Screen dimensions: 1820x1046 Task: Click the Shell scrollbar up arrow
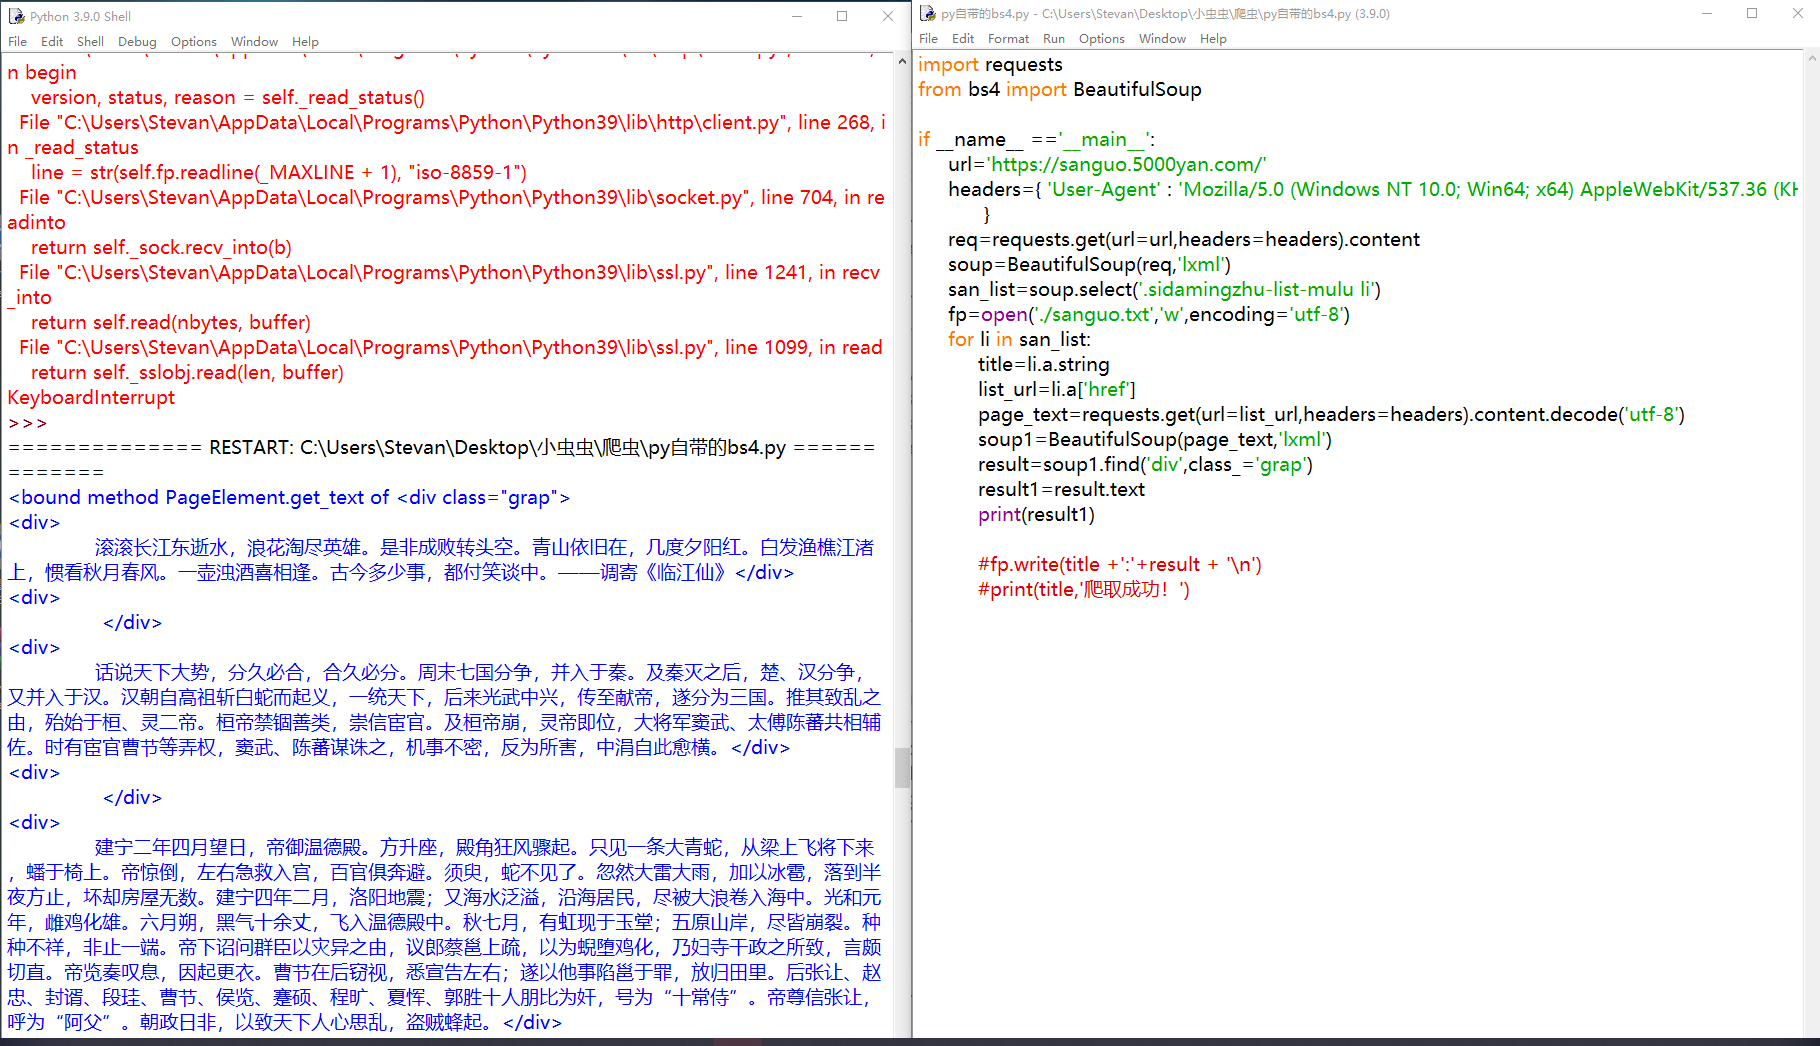[903, 62]
